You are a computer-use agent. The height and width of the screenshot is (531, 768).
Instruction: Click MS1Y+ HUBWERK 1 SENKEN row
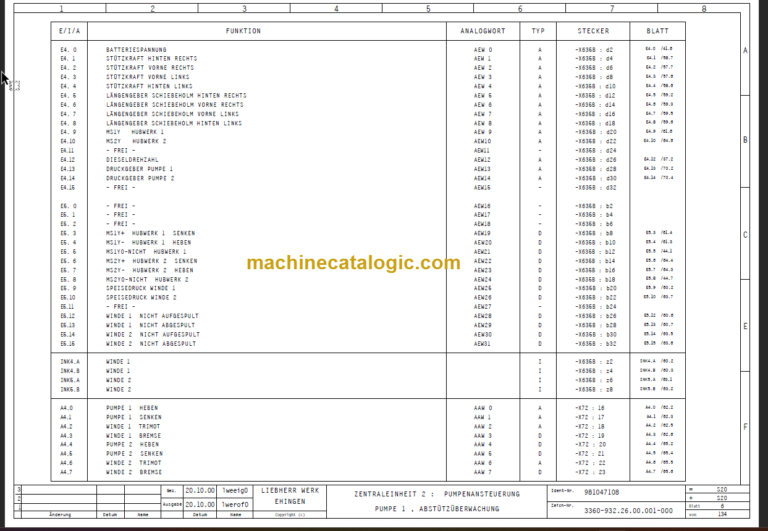coord(150,233)
